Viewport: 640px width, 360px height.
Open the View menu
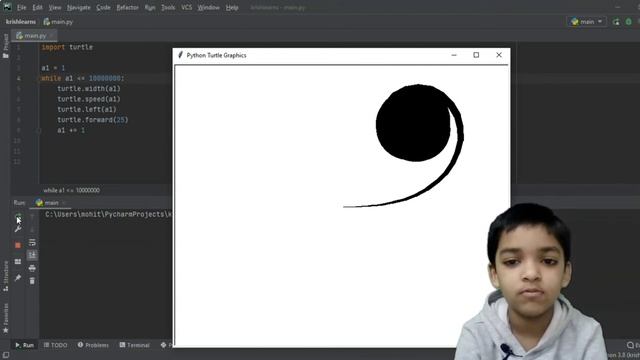coord(55,7)
